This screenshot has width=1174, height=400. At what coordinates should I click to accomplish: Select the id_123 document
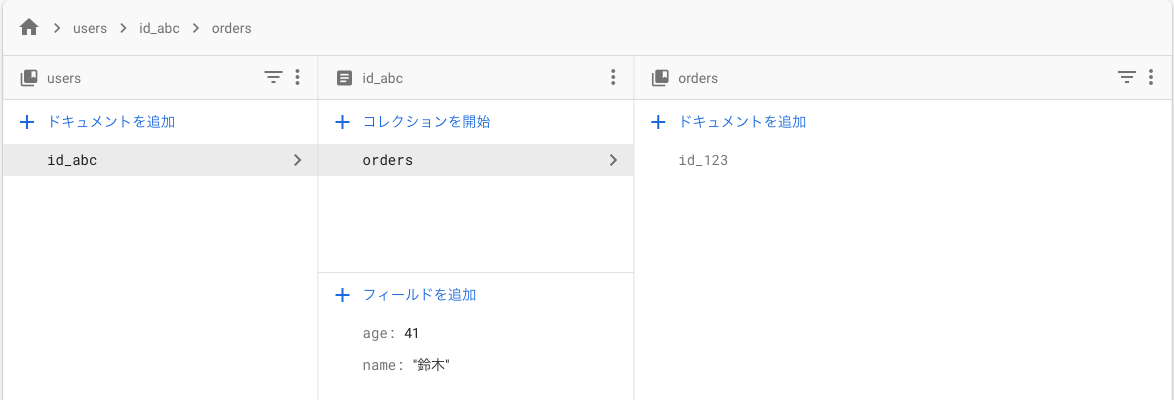703,160
